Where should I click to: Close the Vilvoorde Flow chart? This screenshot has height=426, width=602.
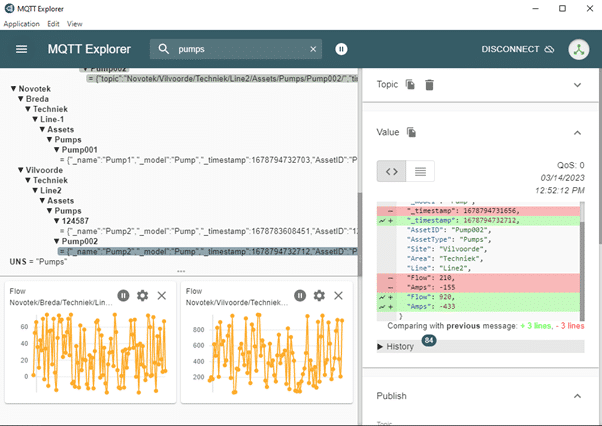coord(339,295)
